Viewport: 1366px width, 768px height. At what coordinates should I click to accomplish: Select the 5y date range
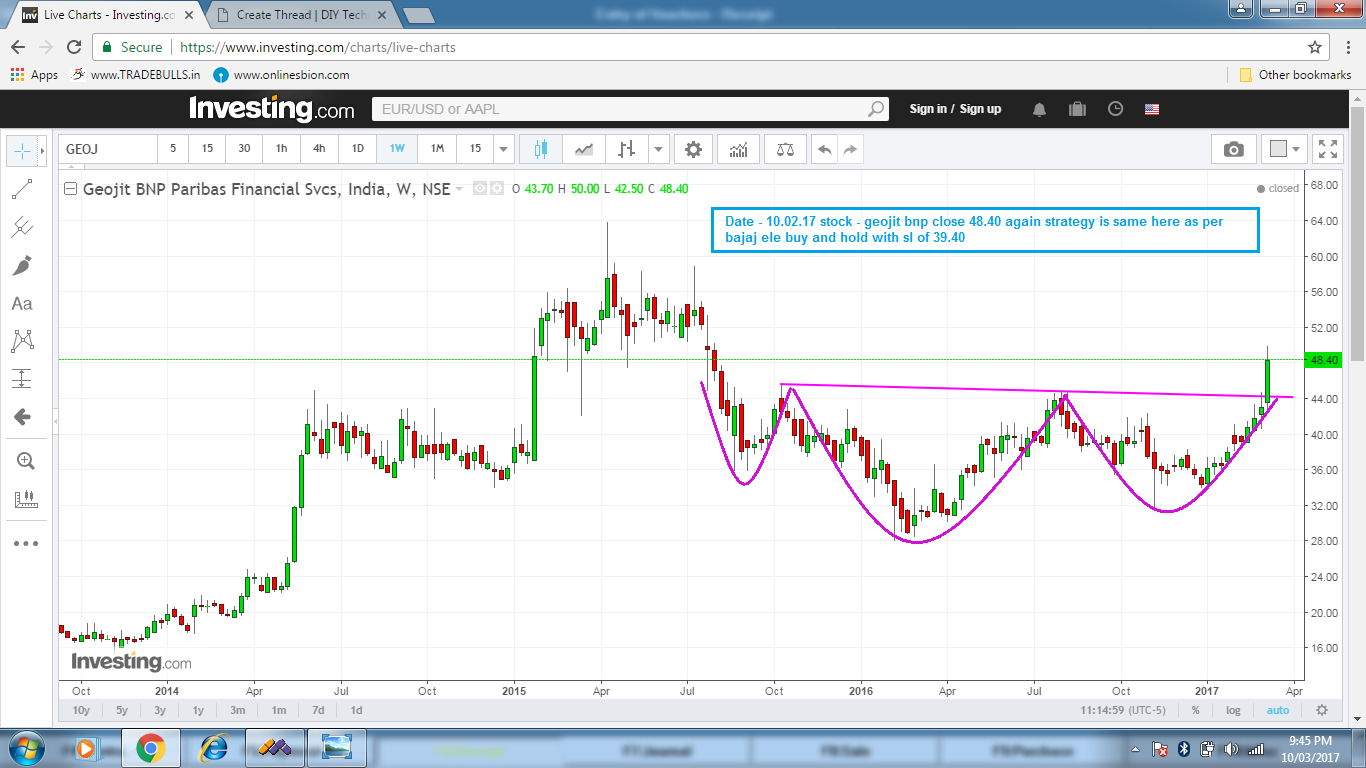click(x=122, y=710)
